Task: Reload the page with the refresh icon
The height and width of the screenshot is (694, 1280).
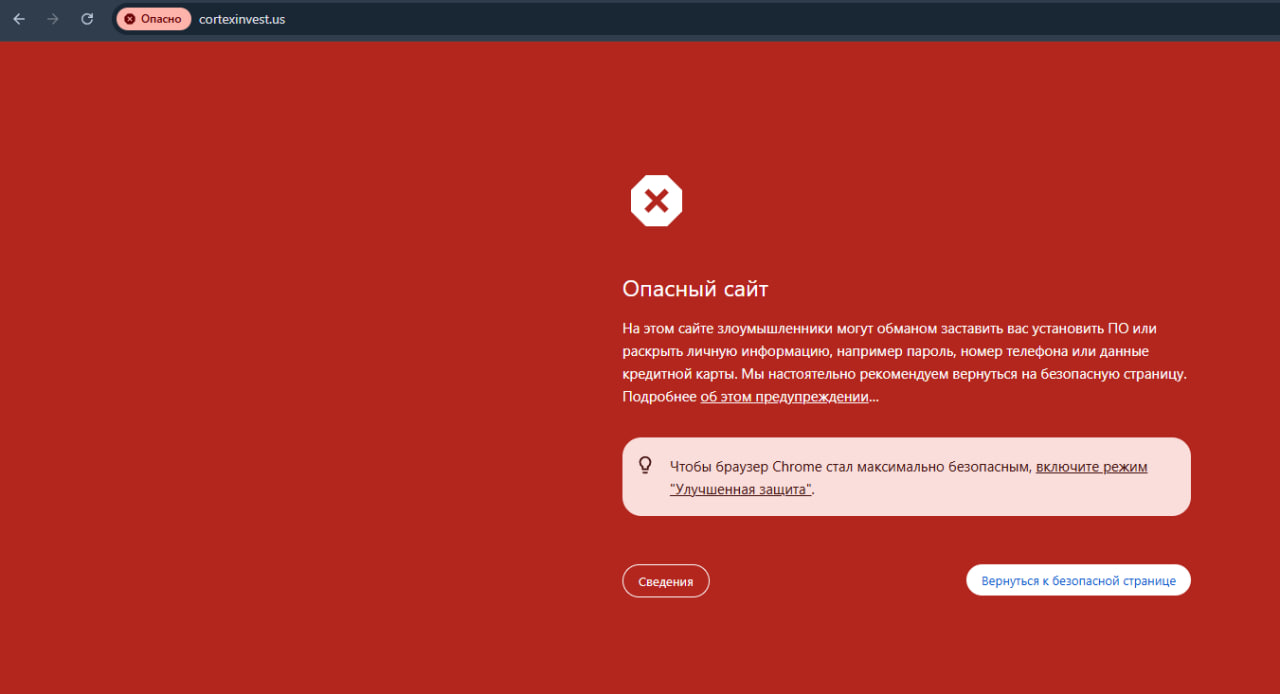Action: [87, 19]
